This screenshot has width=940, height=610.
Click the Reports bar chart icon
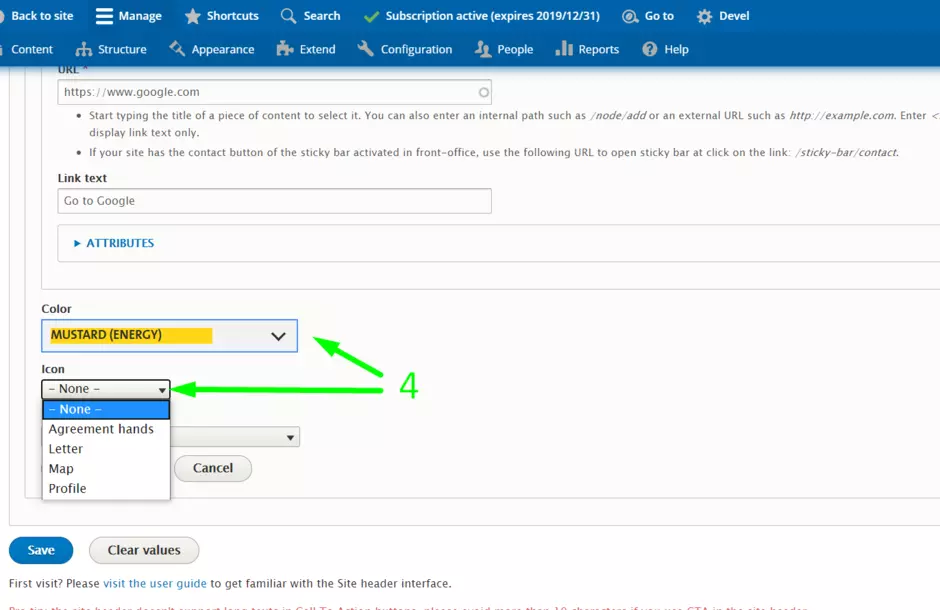click(x=564, y=49)
